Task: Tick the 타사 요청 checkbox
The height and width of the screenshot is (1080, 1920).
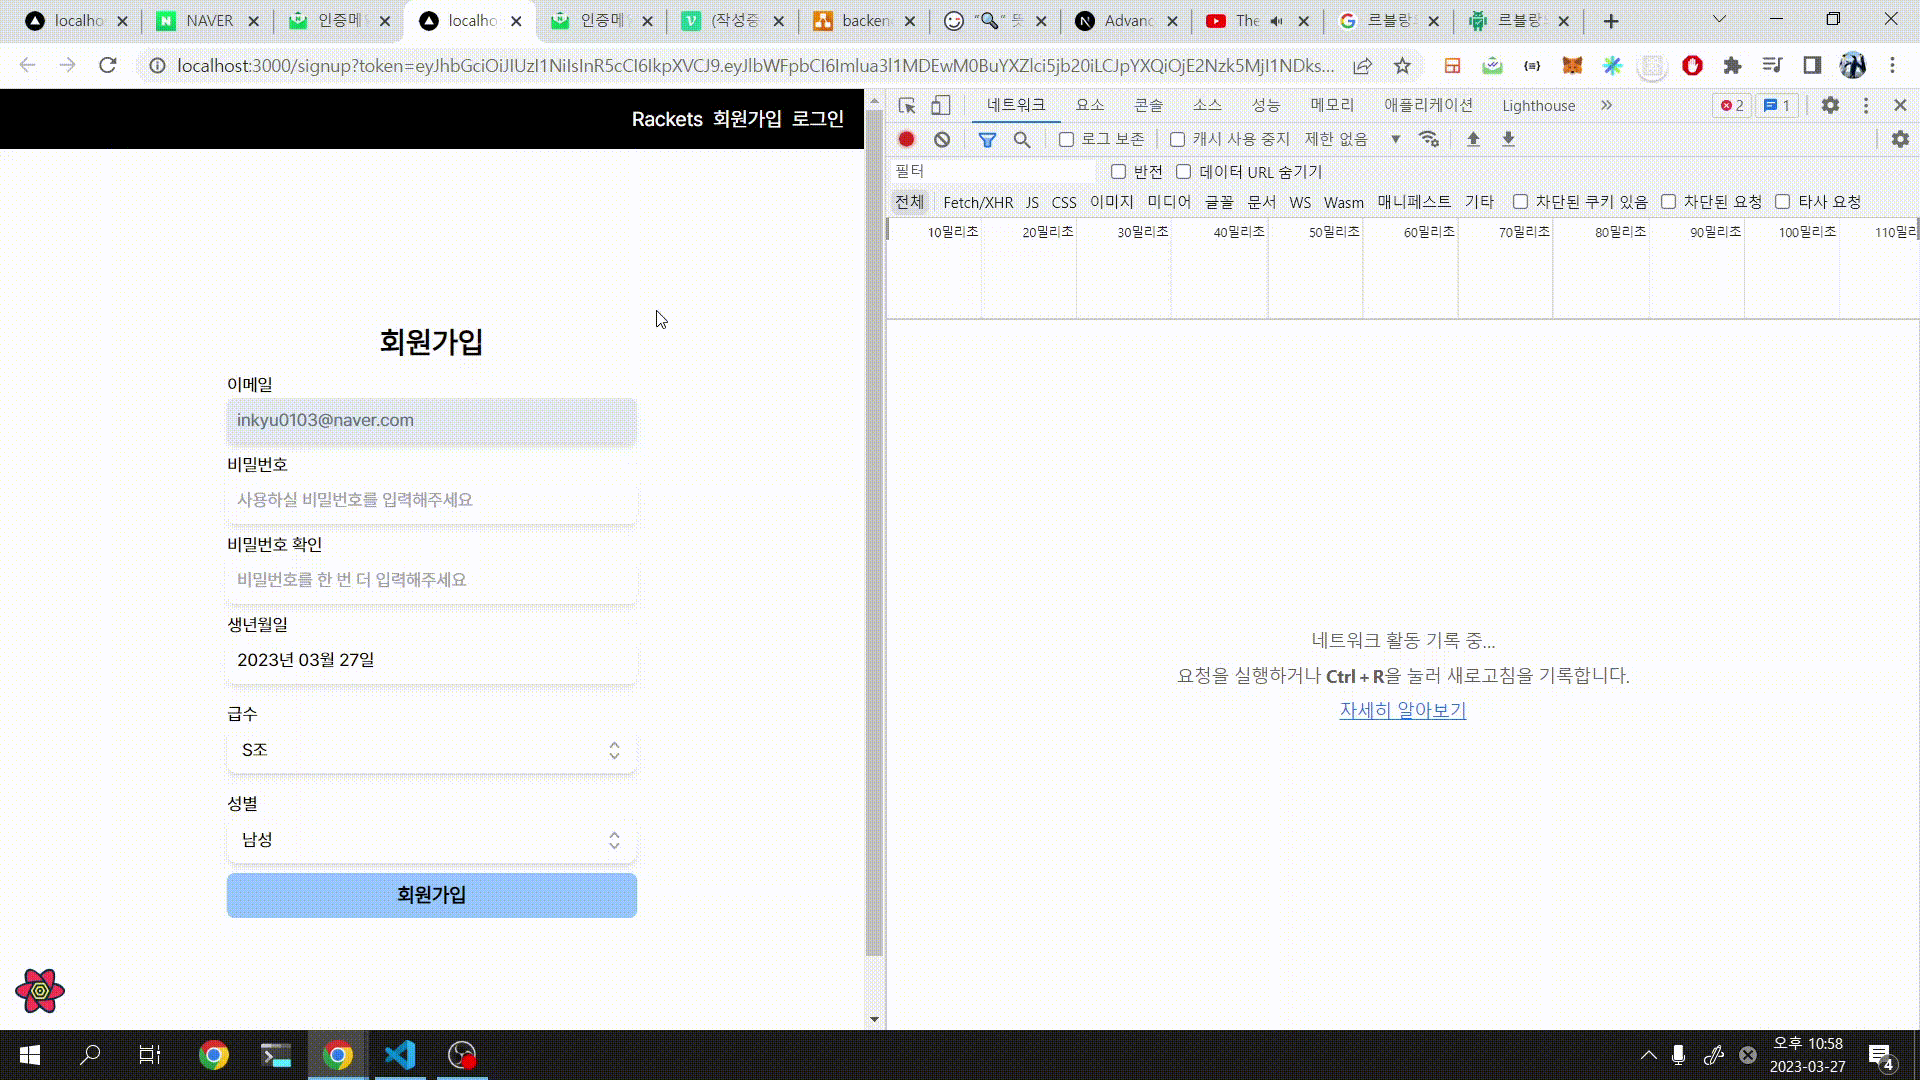Action: [1782, 201]
